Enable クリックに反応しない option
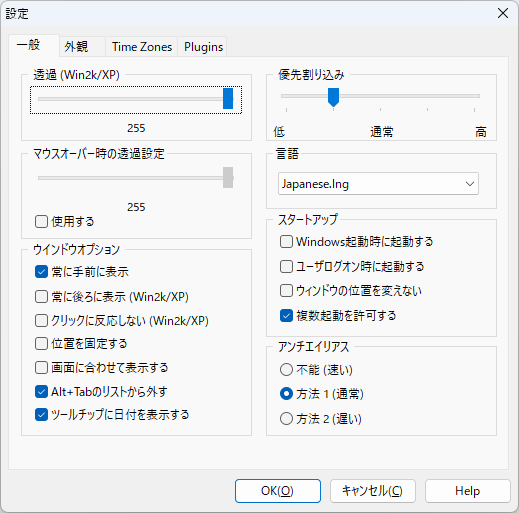Screen dimensions: 519x513 (x=41, y=321)
